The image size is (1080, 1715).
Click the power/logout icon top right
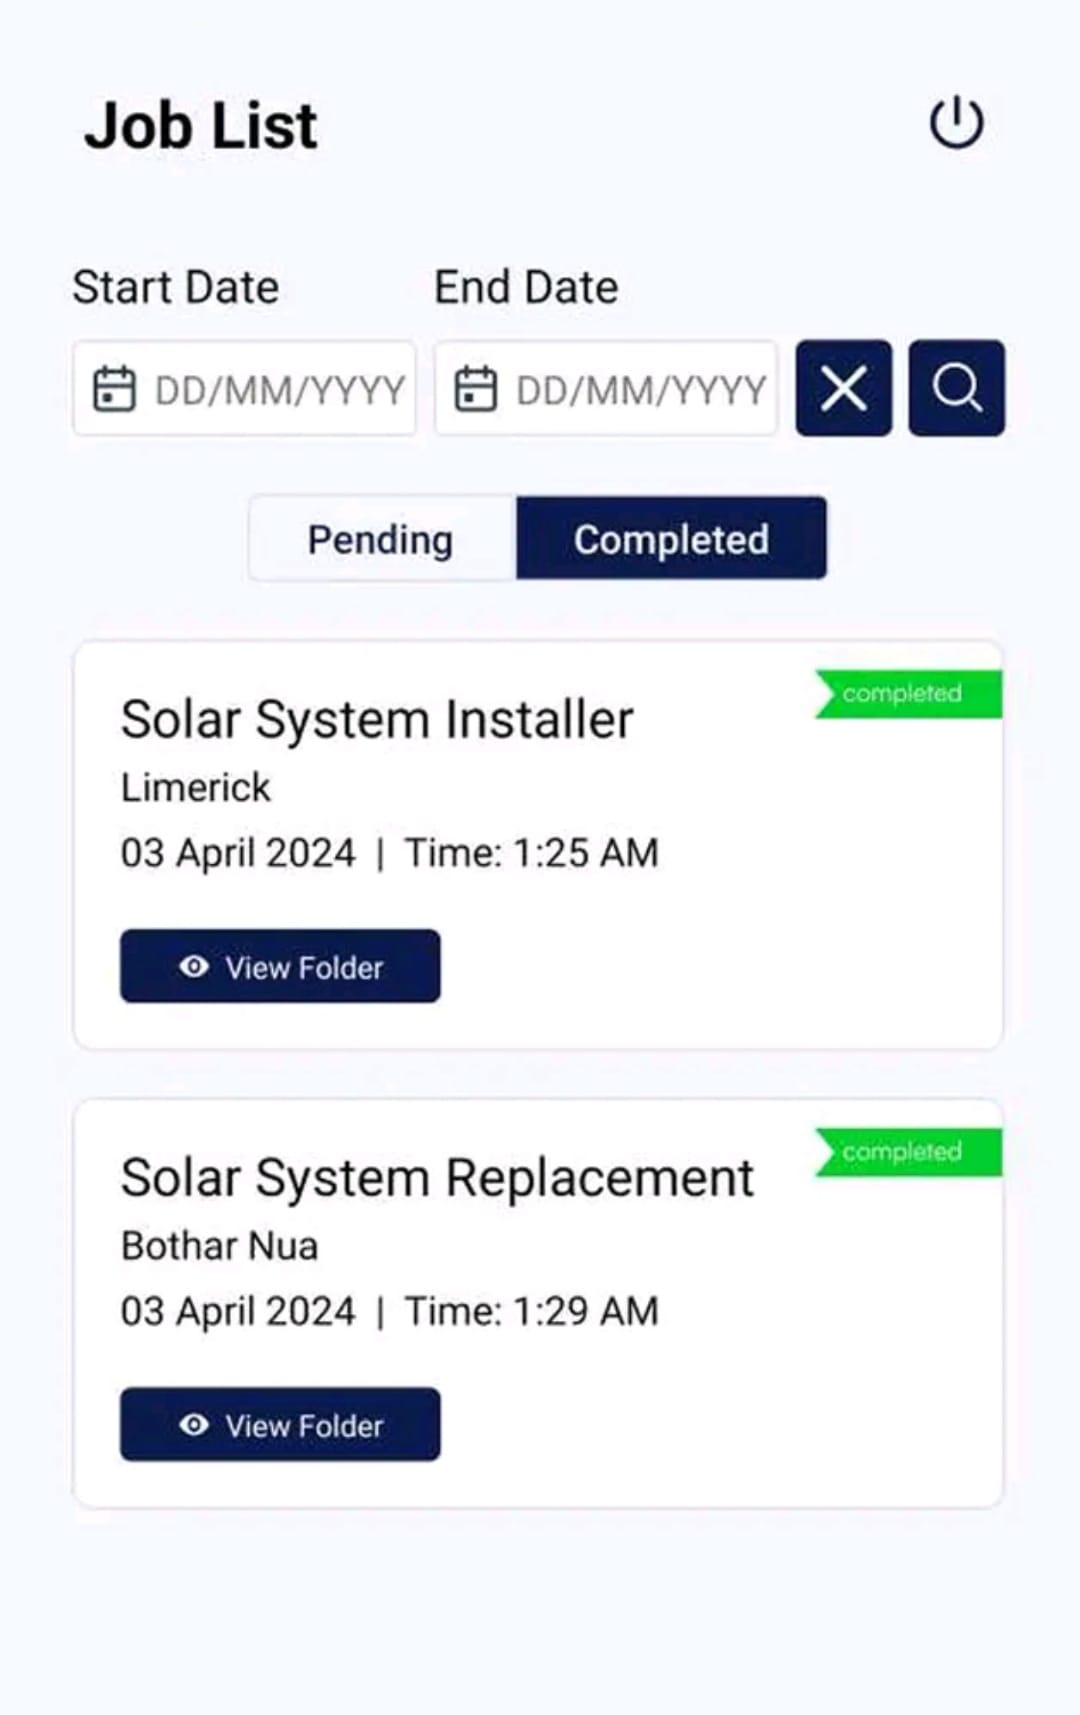pos(957,122)
